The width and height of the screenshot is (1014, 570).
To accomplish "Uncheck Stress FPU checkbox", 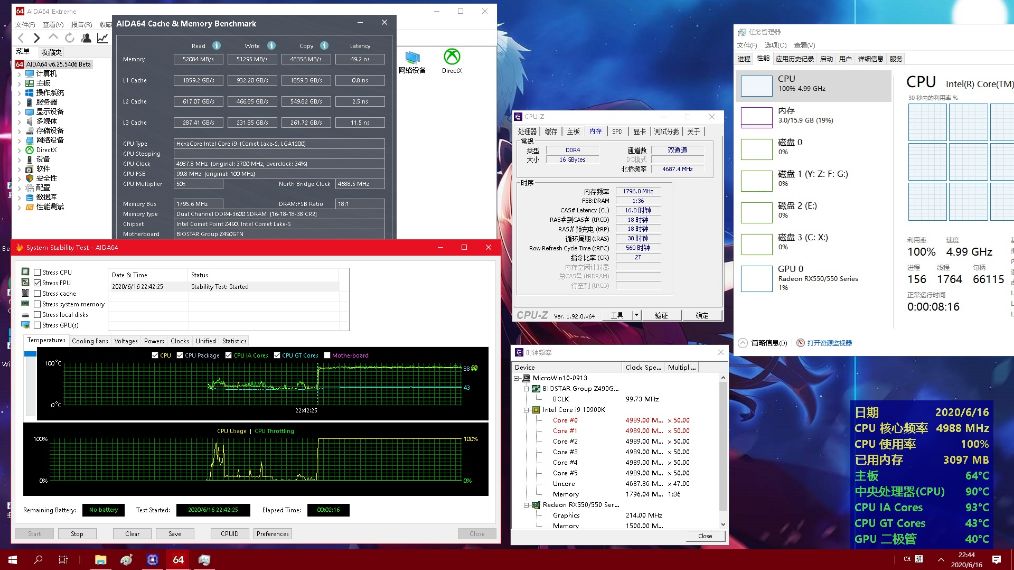I will (x=38, y=283).
